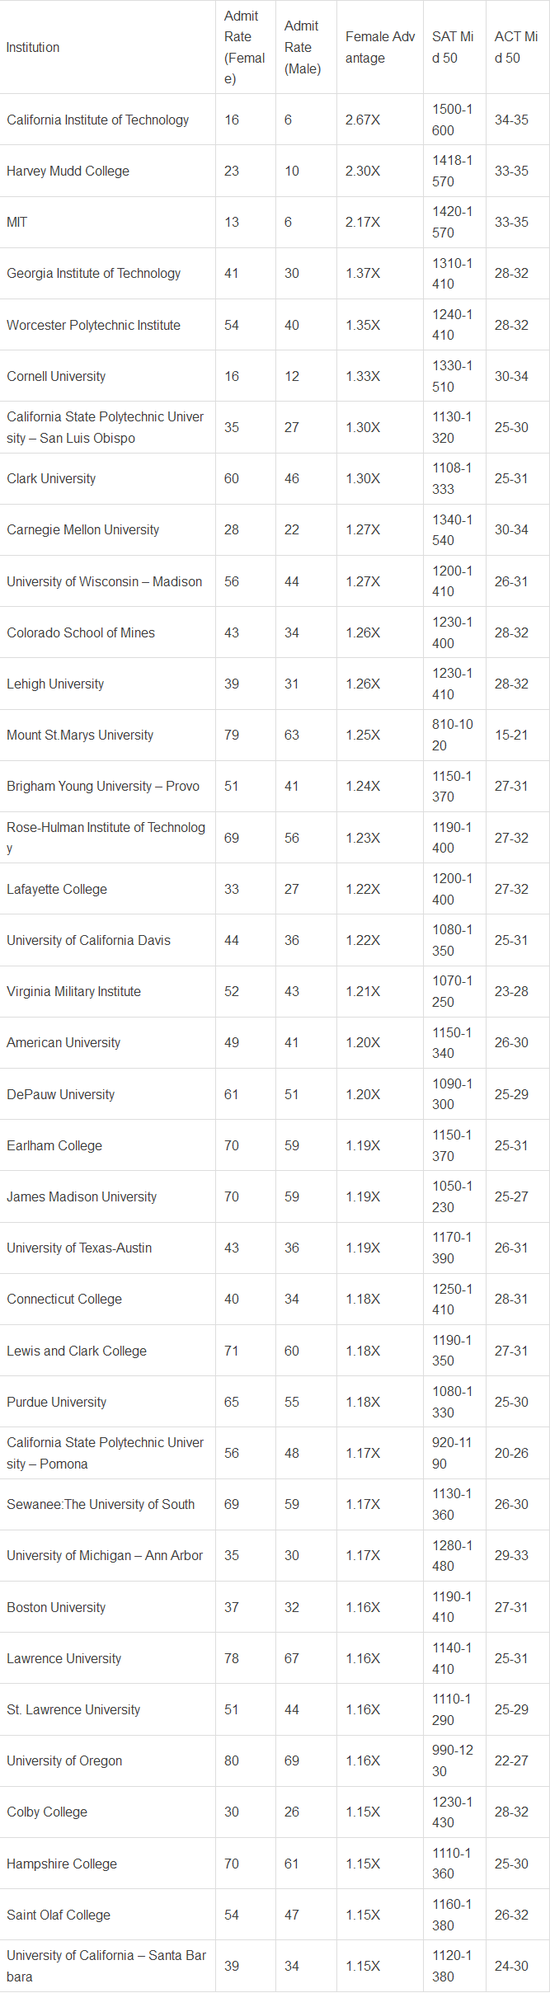The image size is (550, 1993).
Task: Click the Harvey Mudd College cell
Action: pos(108,171)
